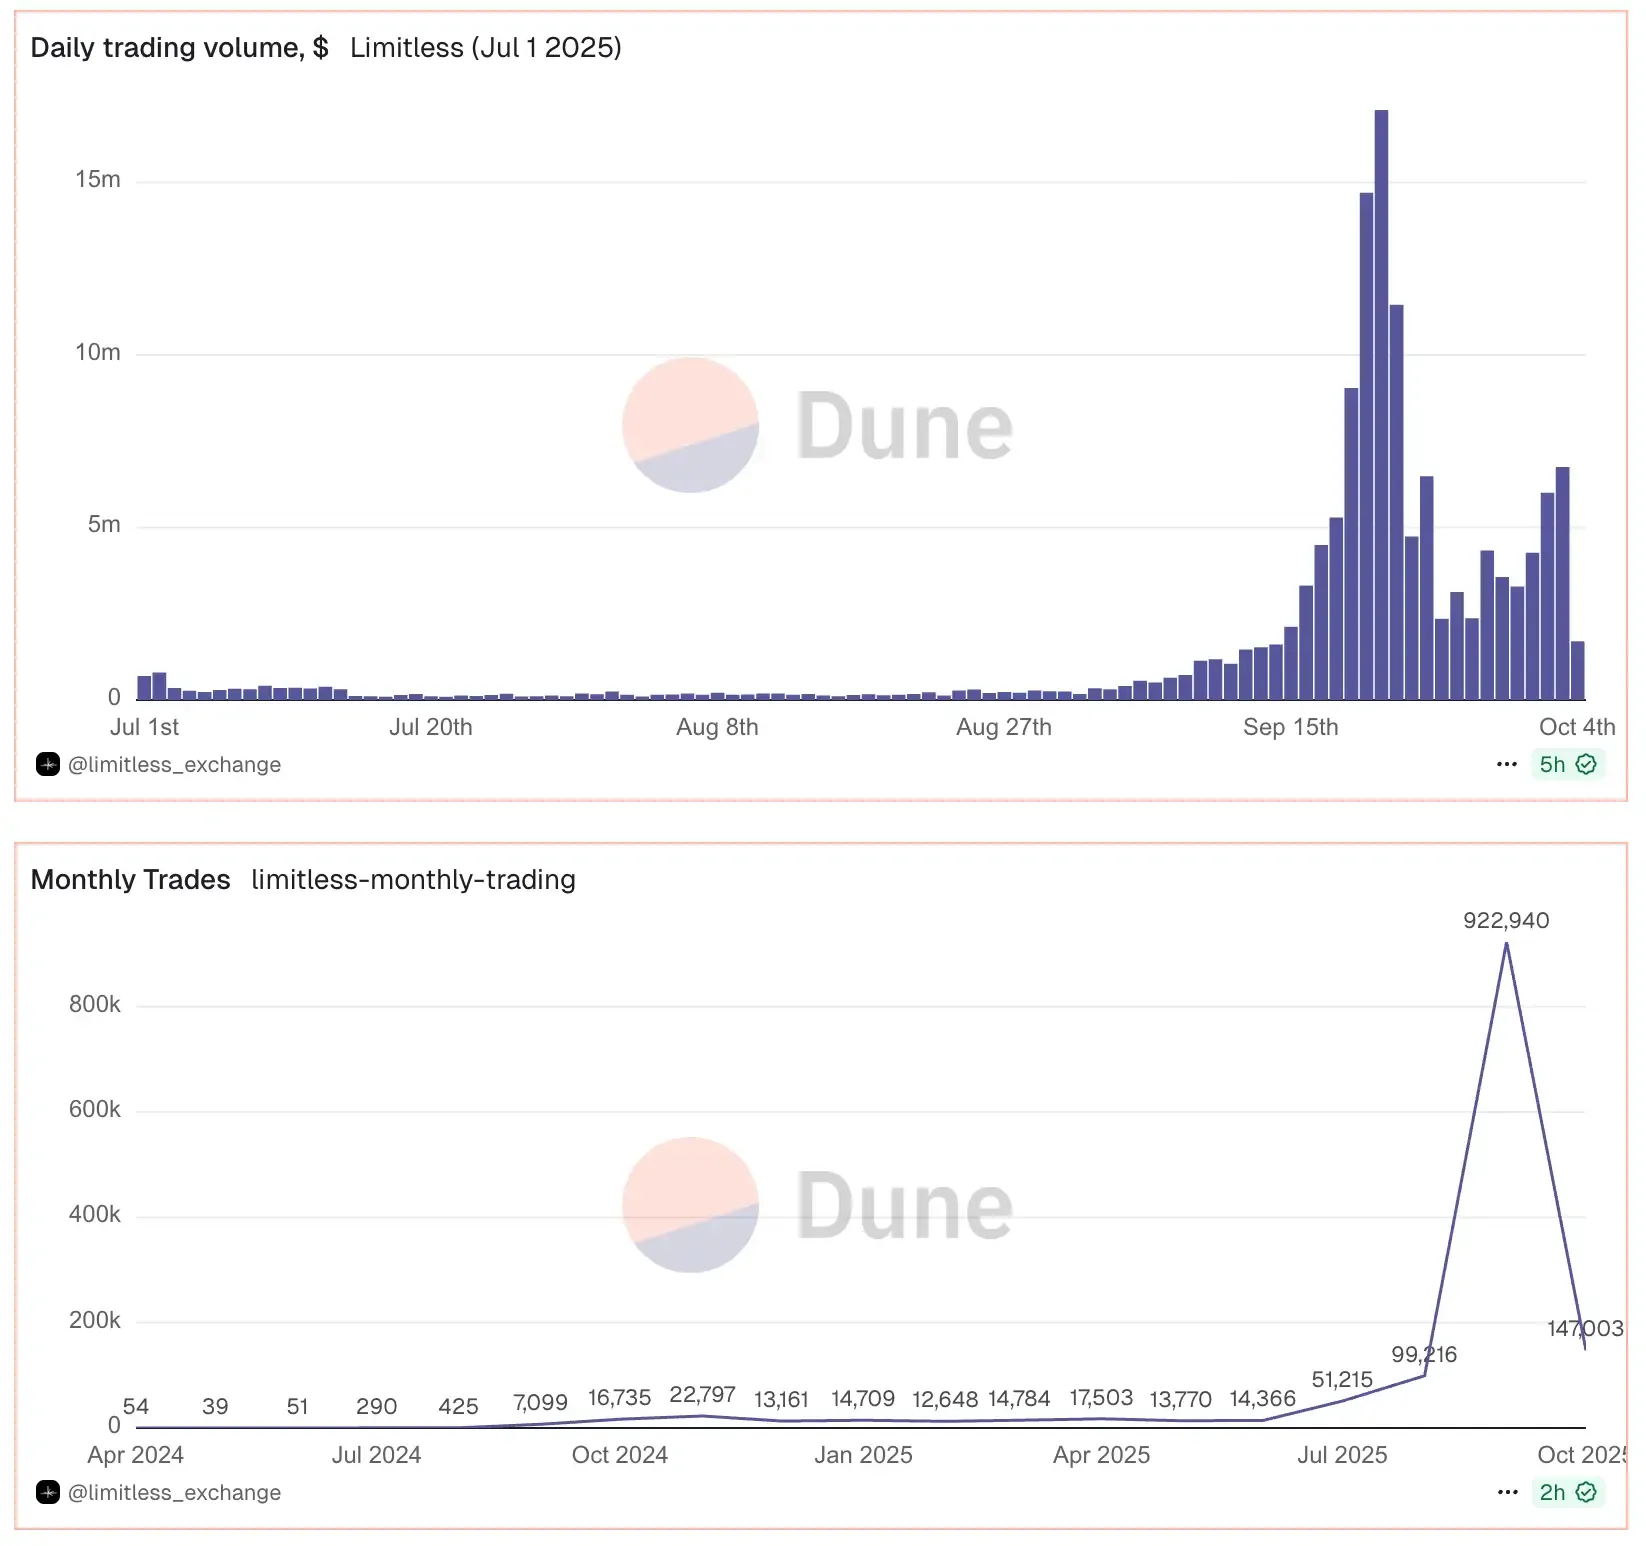Screen dimensions: 1646x1546
Task: Click the limitless-monthly-trading subtitle text
Action: (412, 880)
